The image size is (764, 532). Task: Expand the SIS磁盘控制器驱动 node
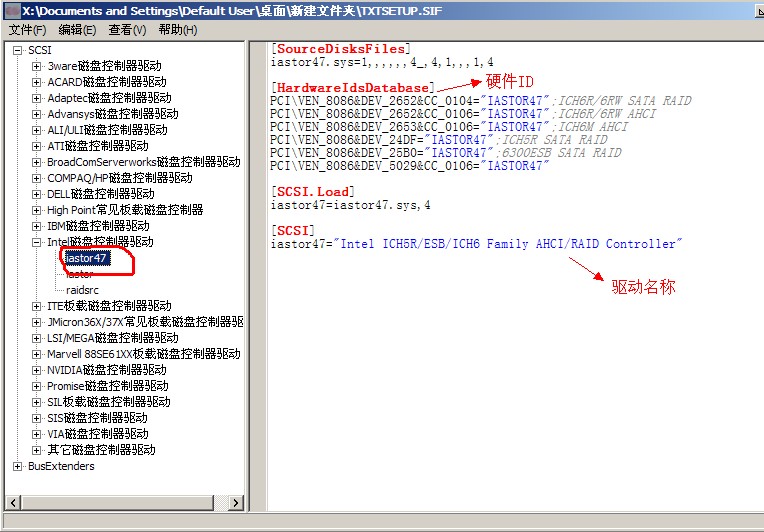(37, 418)
